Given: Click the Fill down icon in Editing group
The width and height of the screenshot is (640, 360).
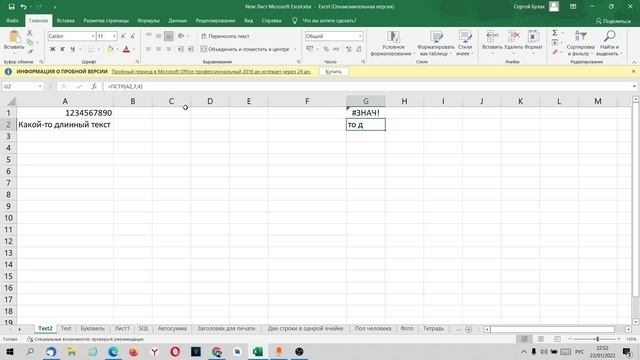Looking at the screenshot, I should tap(555, 42).
